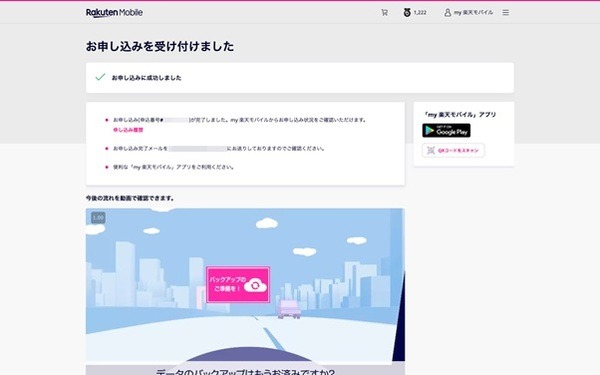Viewport: 600px width, 375px height.
Task: Click the 今後の流れを動画で確認できます text
Action: [x=130, y=198]
